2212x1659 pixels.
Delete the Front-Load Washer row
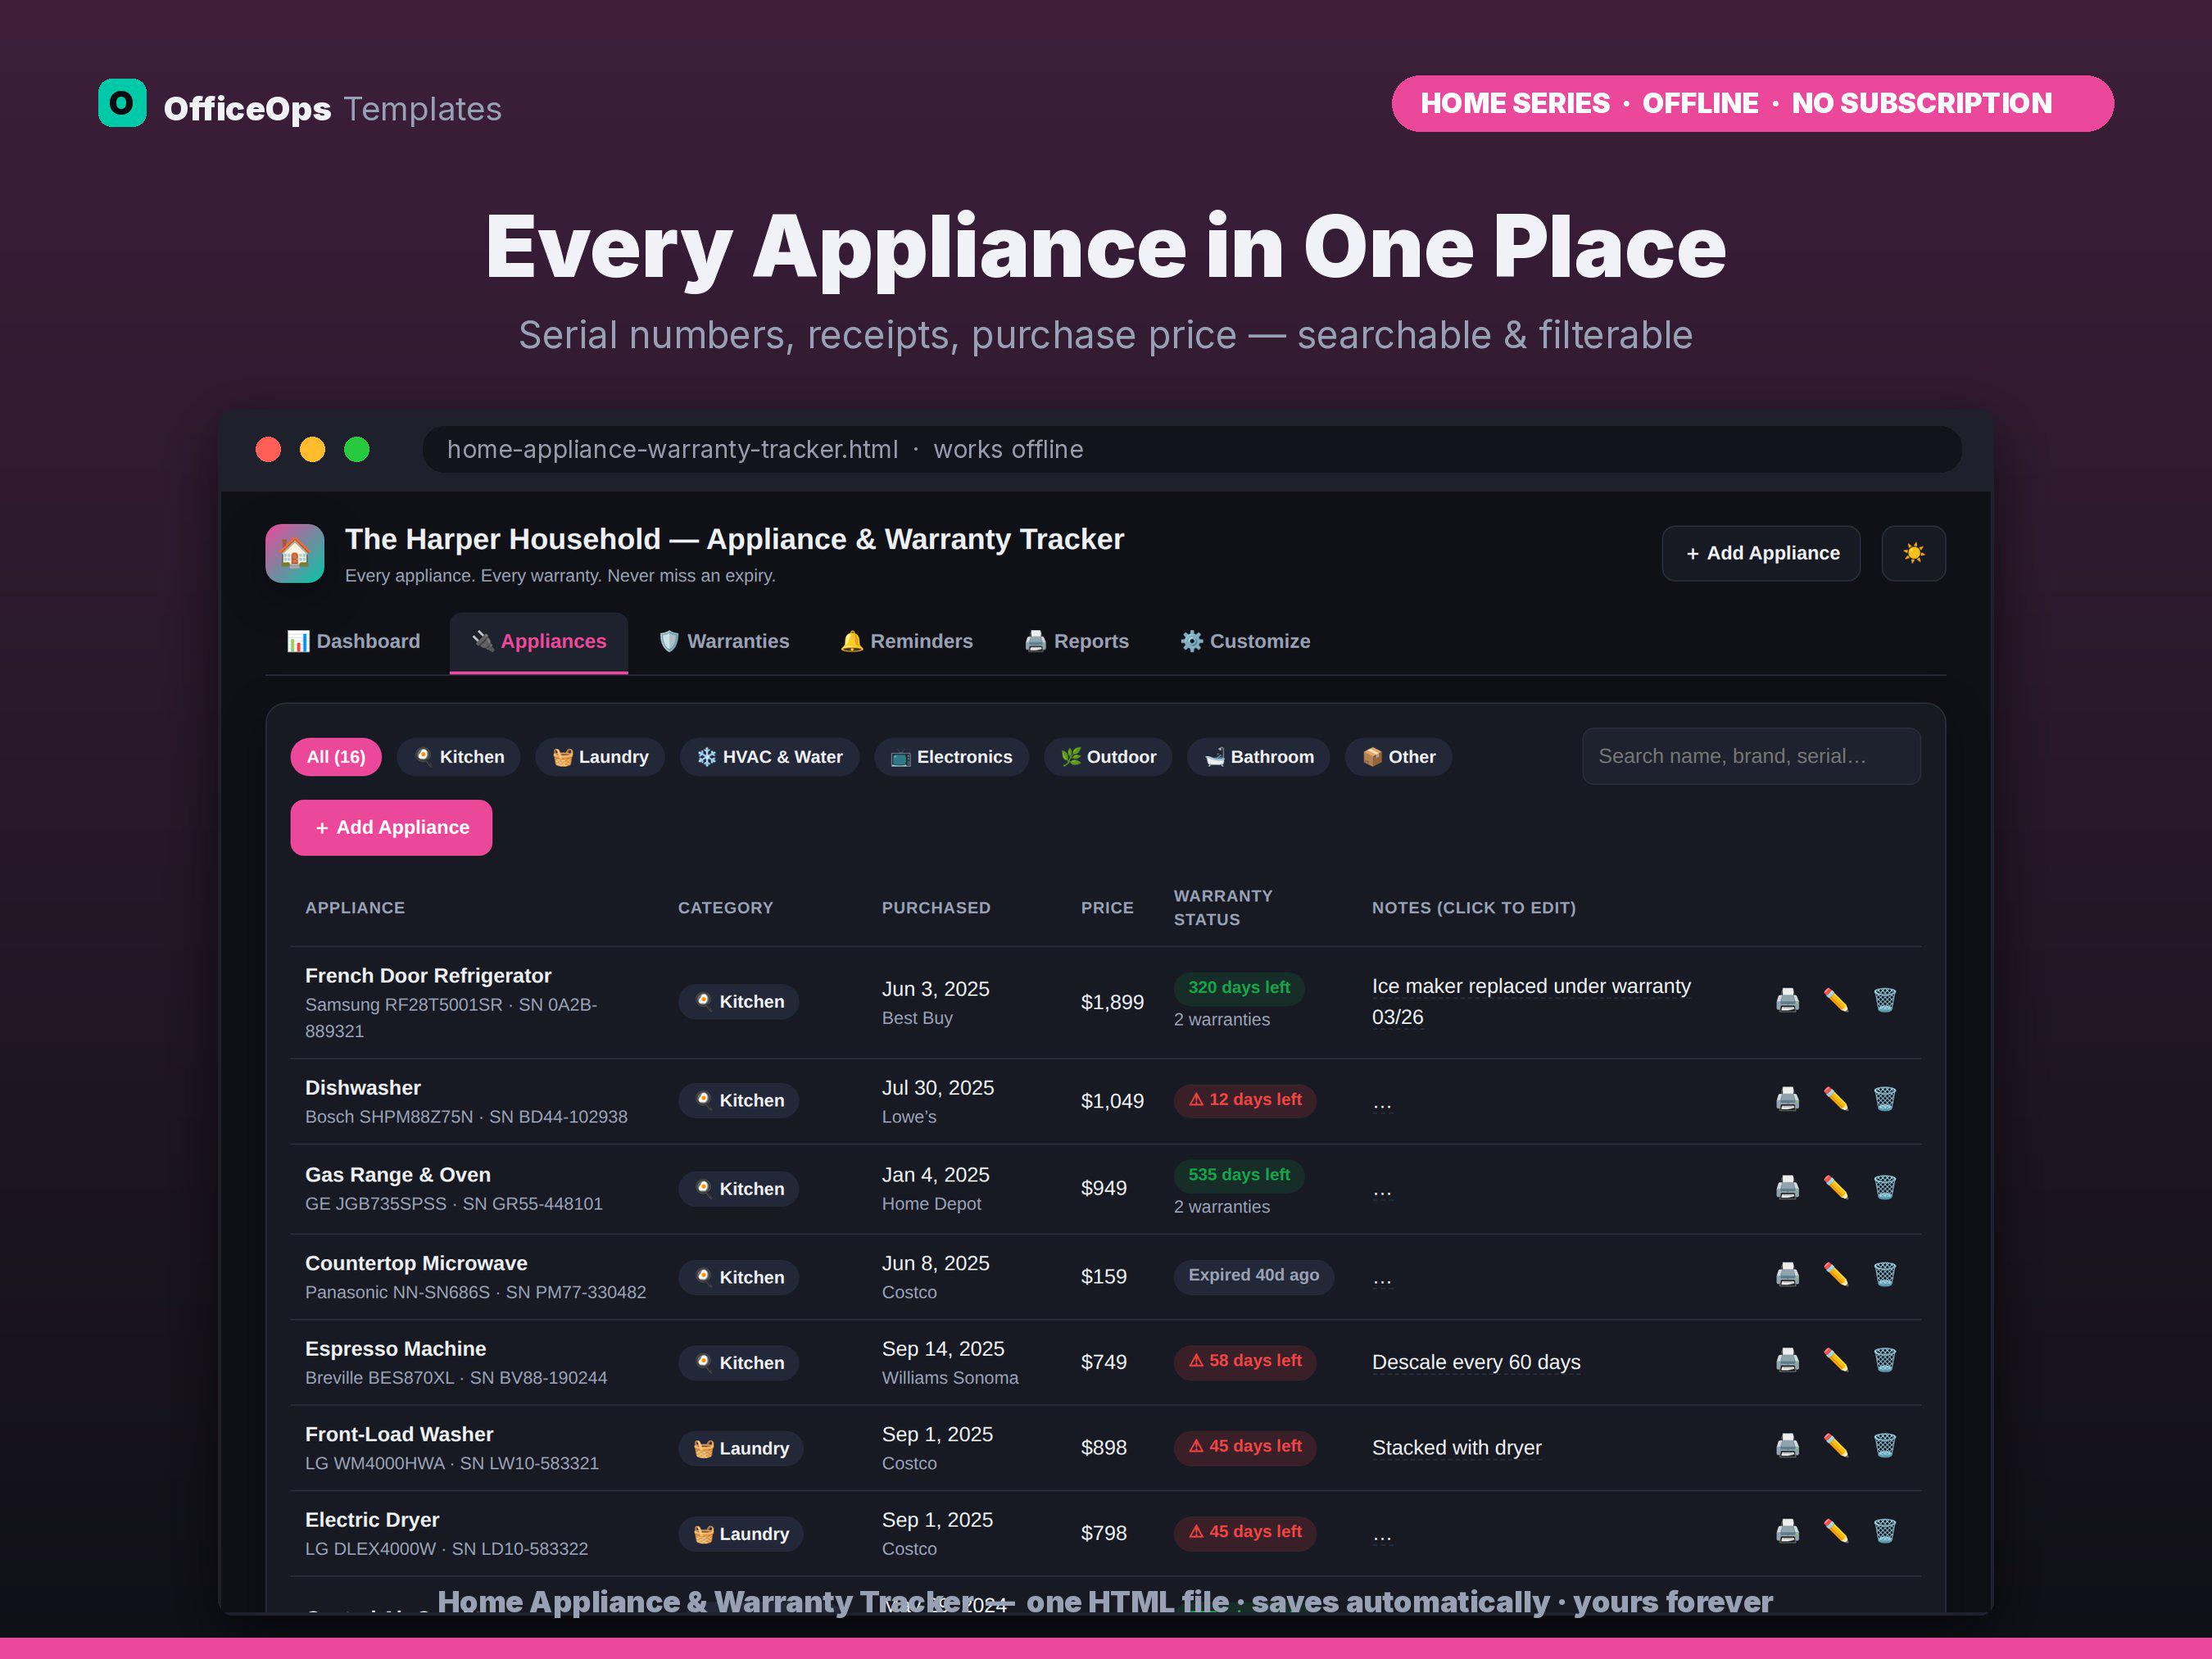point(1884,1445)
